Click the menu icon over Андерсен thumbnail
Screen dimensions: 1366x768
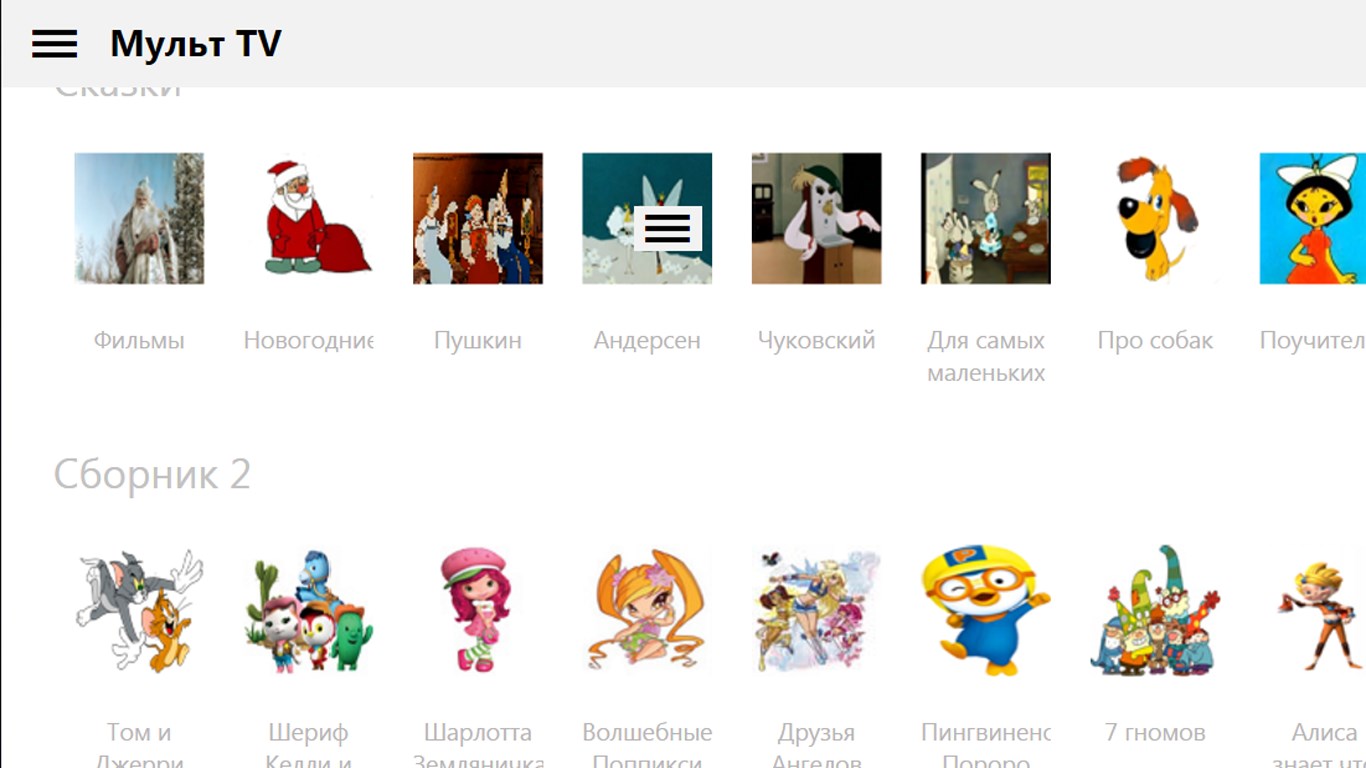[667, 228]
